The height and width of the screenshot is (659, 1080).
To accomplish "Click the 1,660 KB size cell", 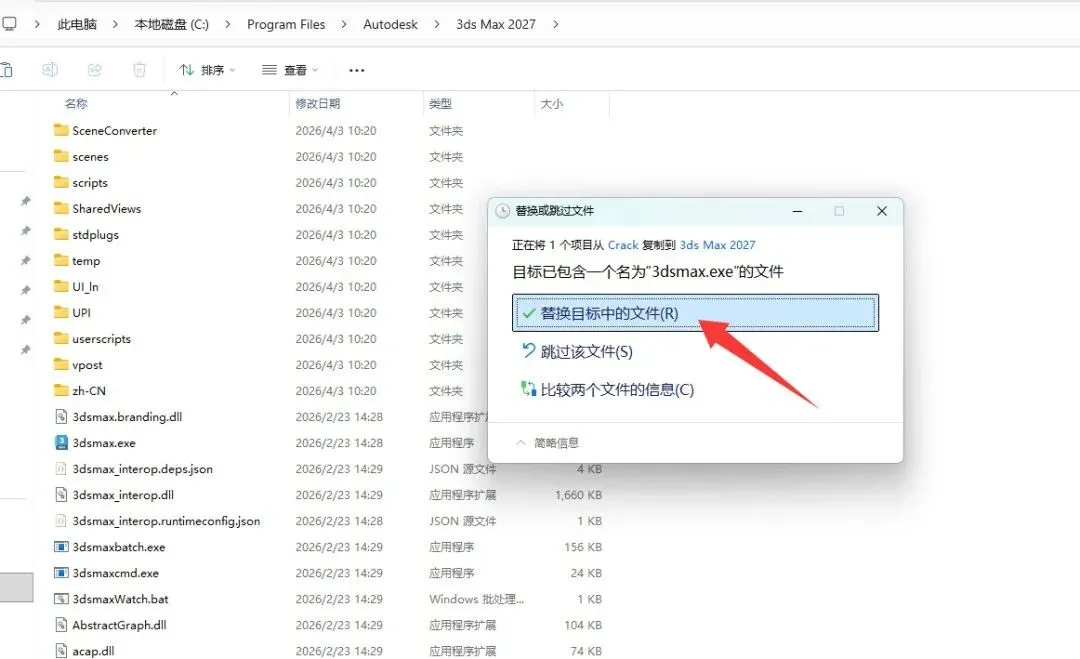I will [579, 495].
